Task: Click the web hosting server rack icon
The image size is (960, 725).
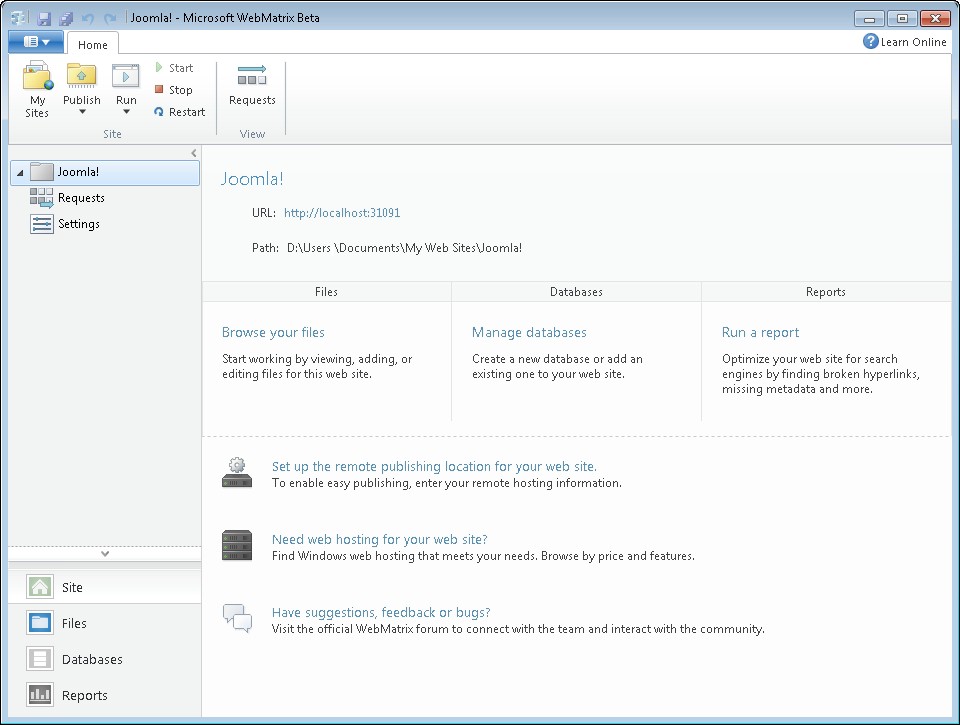Action: [237, 545]
